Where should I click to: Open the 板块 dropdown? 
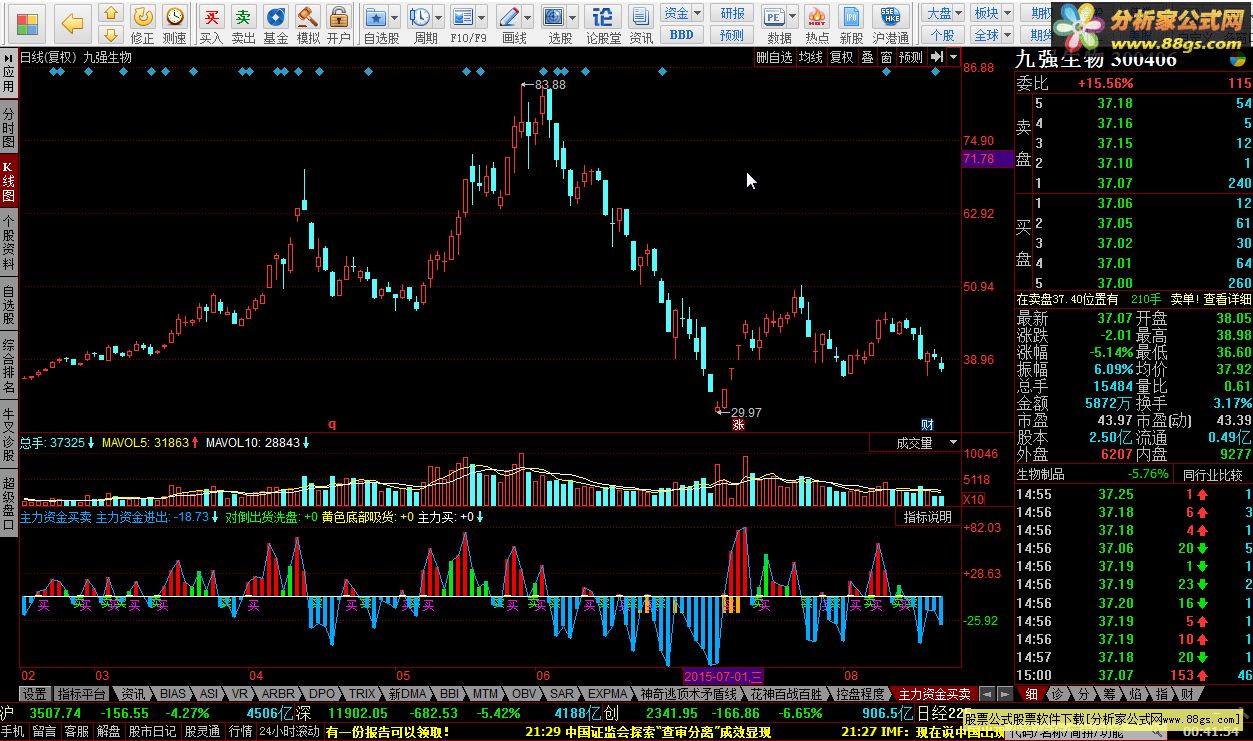pyautogui.click(x=990, y=13)
